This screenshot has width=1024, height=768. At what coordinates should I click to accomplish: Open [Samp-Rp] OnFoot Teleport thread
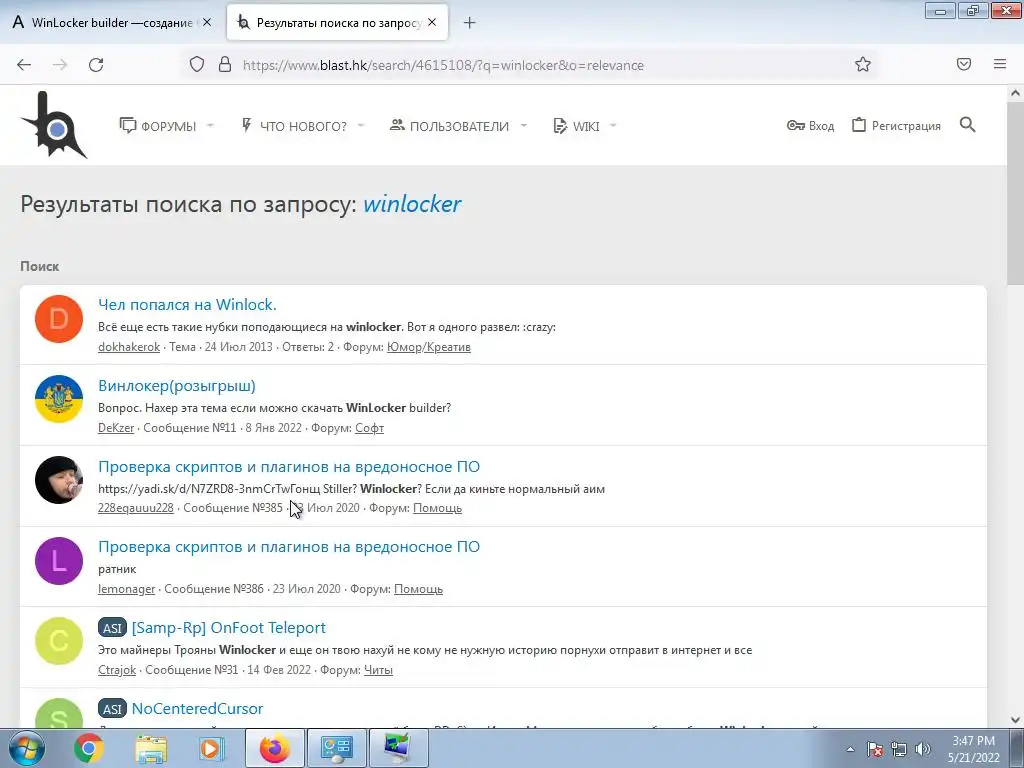[229, 628]
